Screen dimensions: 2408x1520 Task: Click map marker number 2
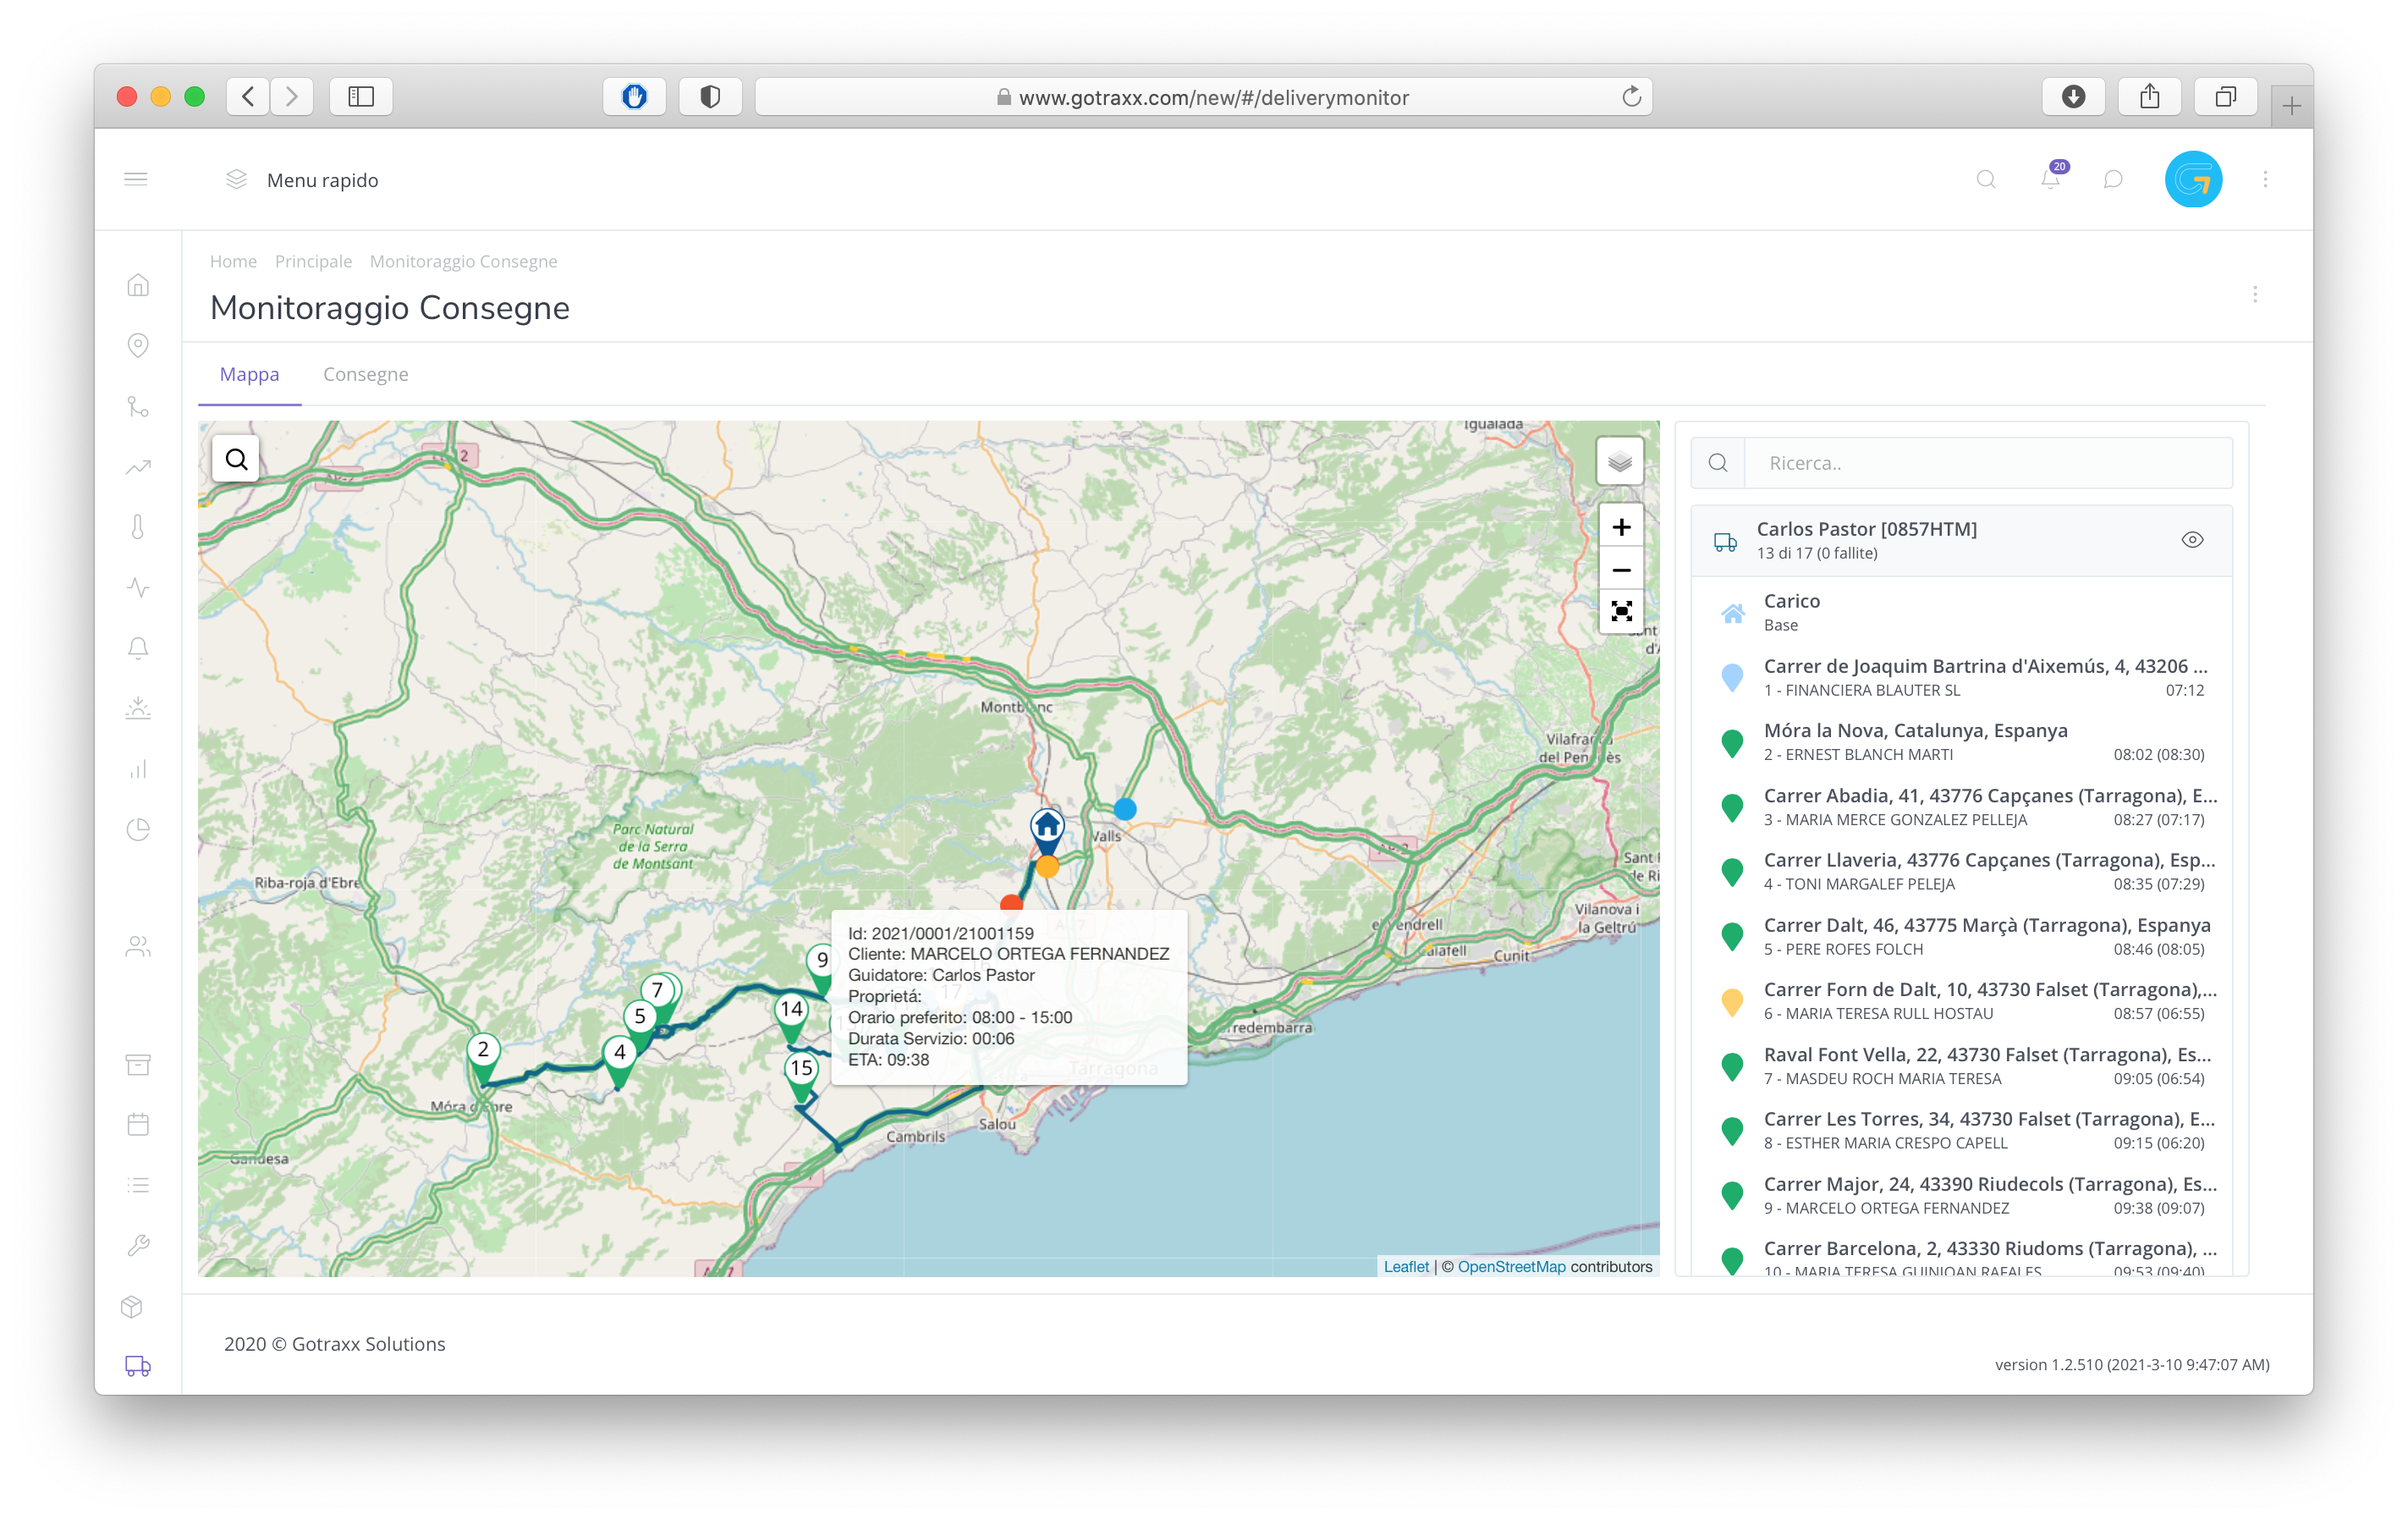tap(483, 1056)
